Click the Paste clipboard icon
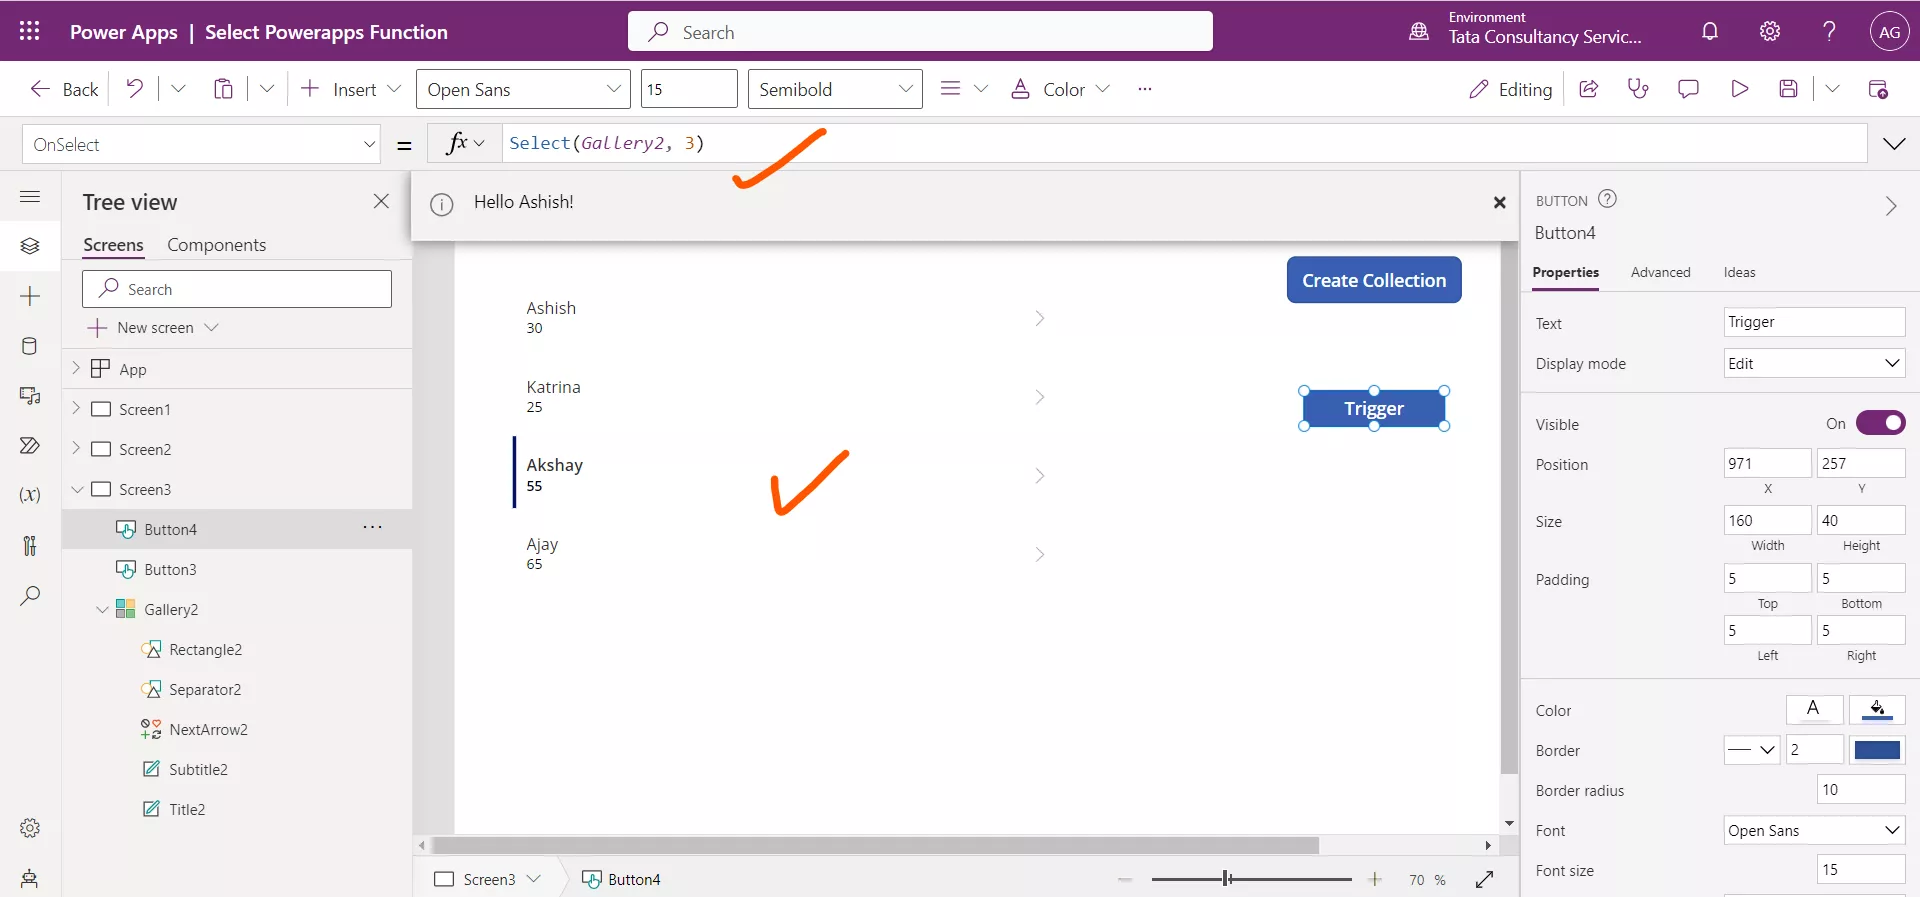 pyautogui.click(x=223, y=89)
